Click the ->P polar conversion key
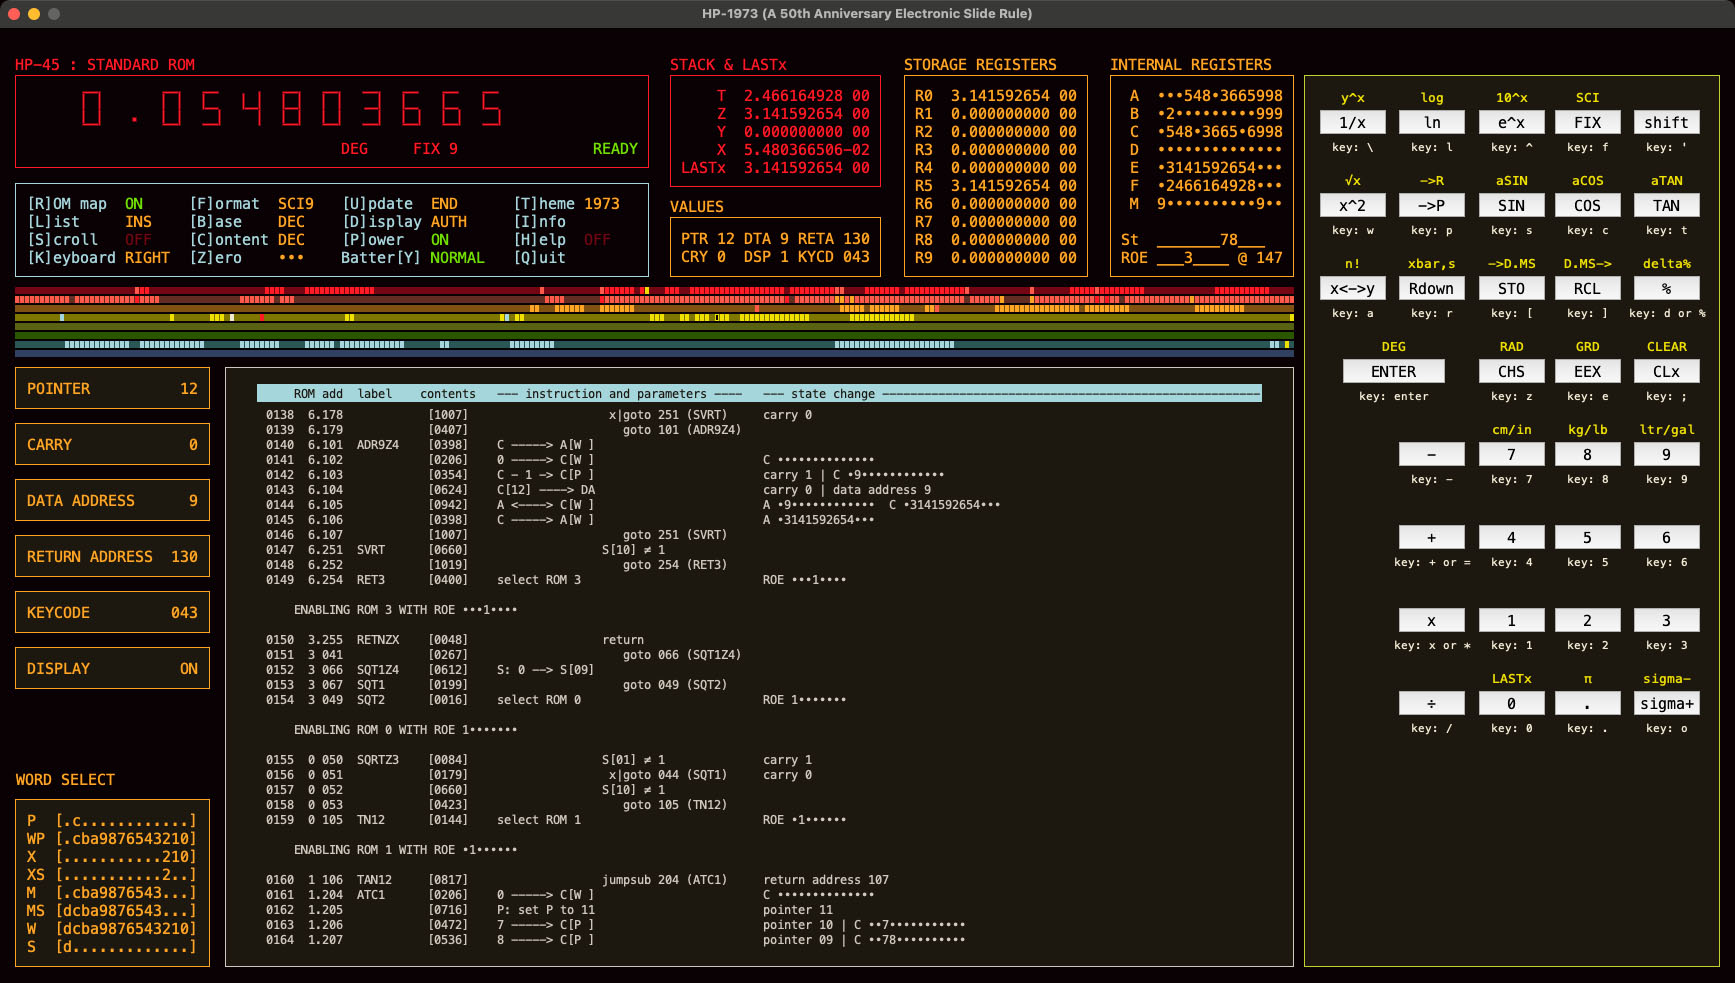 [1431, 206]
